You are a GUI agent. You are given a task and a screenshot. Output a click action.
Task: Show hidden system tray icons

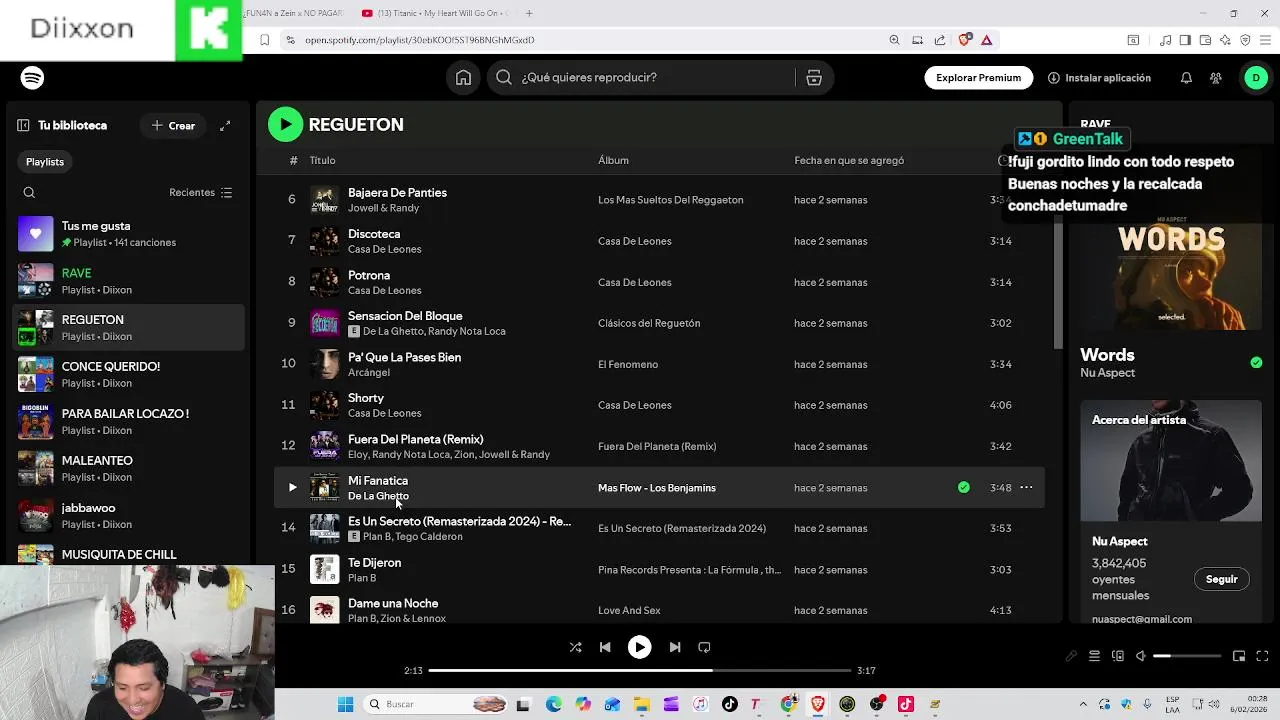[x=1084, y=704]
